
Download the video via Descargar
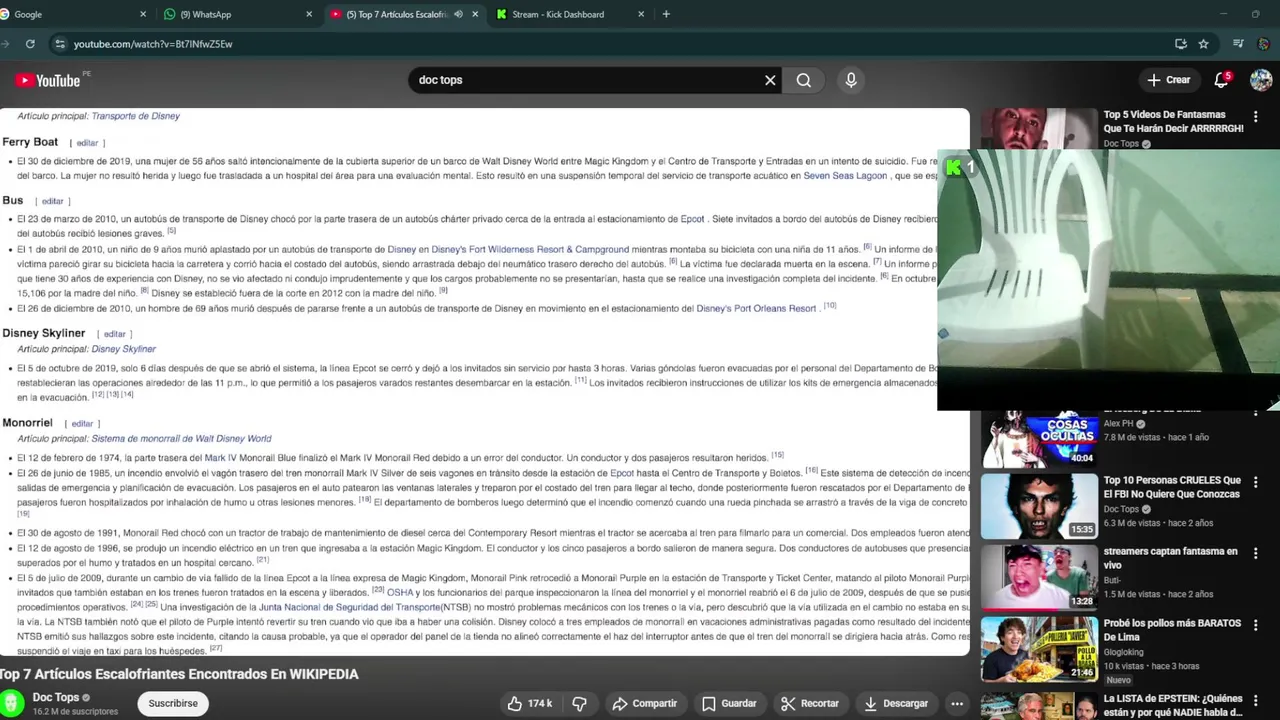pyautogui.click(x=896, y=703)
